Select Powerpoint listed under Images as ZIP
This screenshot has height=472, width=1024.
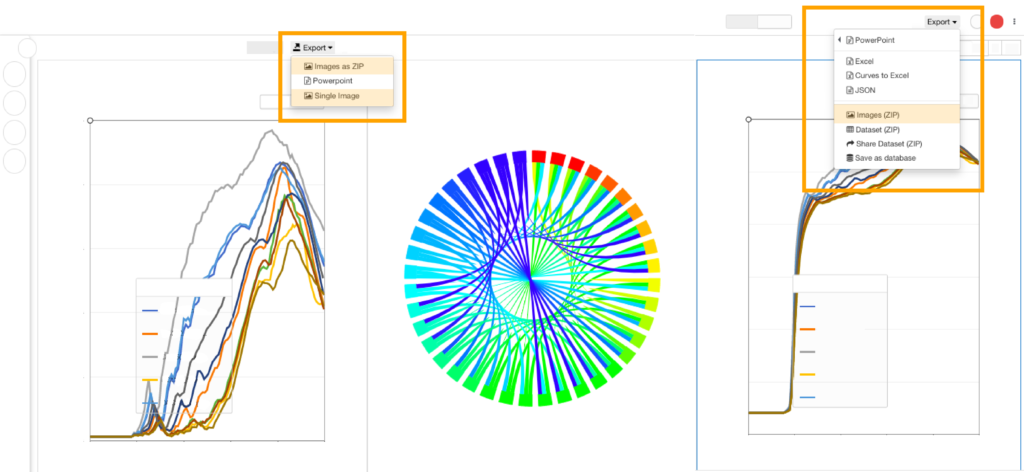(342, 81)
